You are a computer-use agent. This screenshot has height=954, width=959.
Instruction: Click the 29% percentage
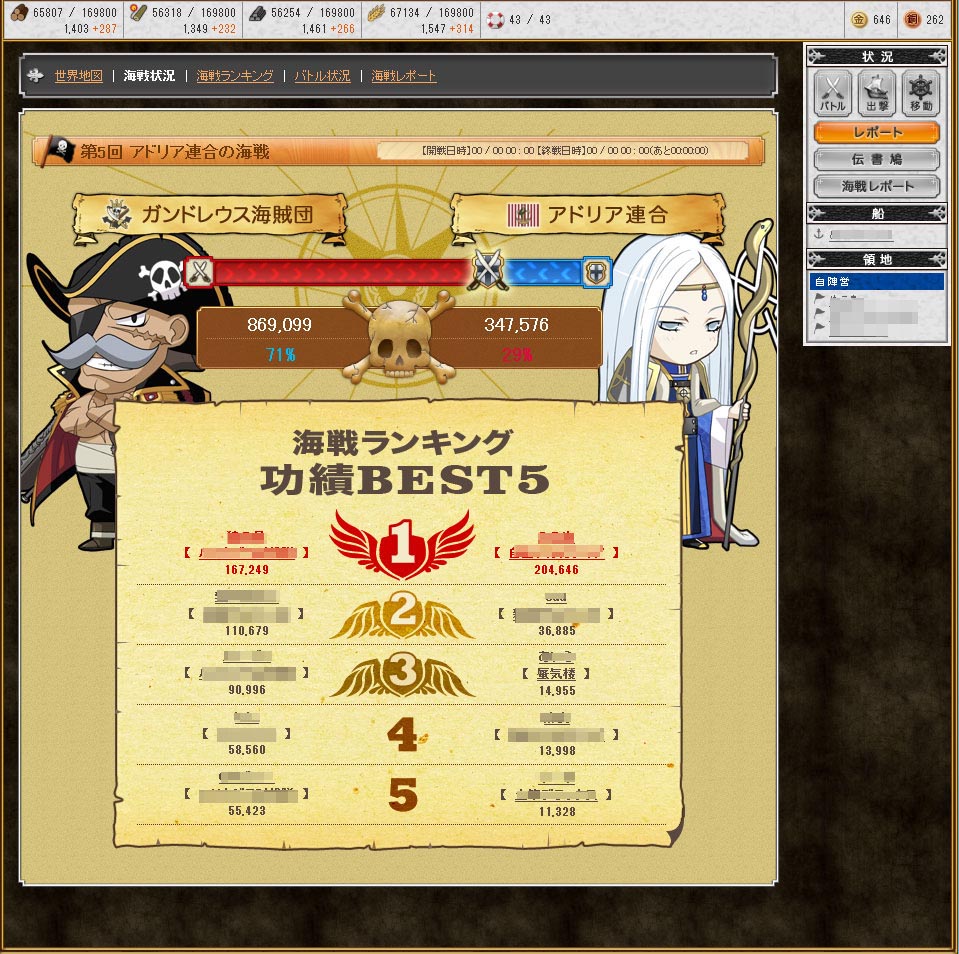(517, 355)
